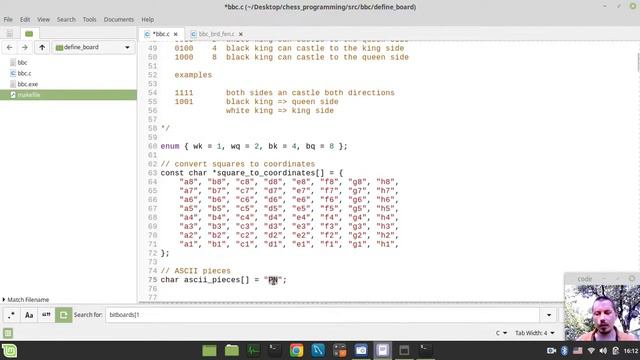Open the Search menu
Image resolution: width=640 pixels, height=360 pixels.
pyautogui.click(x=66, y=20)
